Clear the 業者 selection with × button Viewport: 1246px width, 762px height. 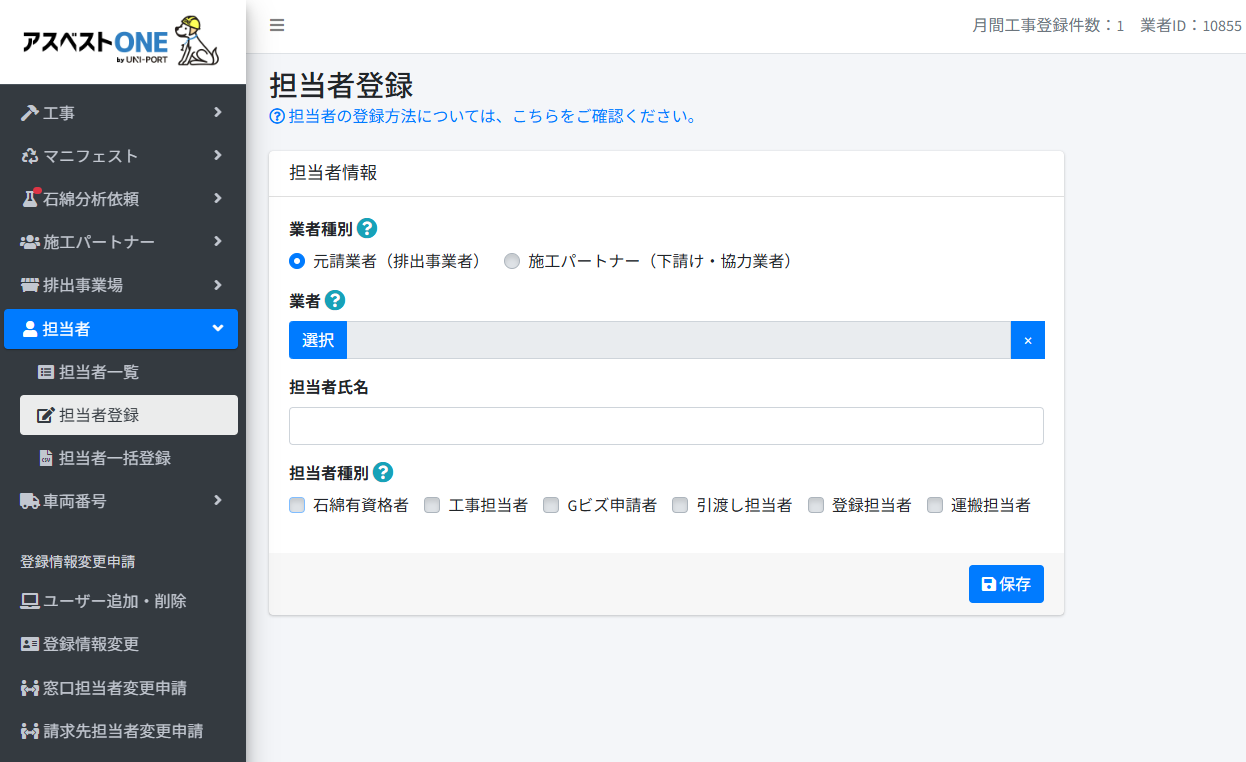pyautogui.click(x=1027, y=340)
